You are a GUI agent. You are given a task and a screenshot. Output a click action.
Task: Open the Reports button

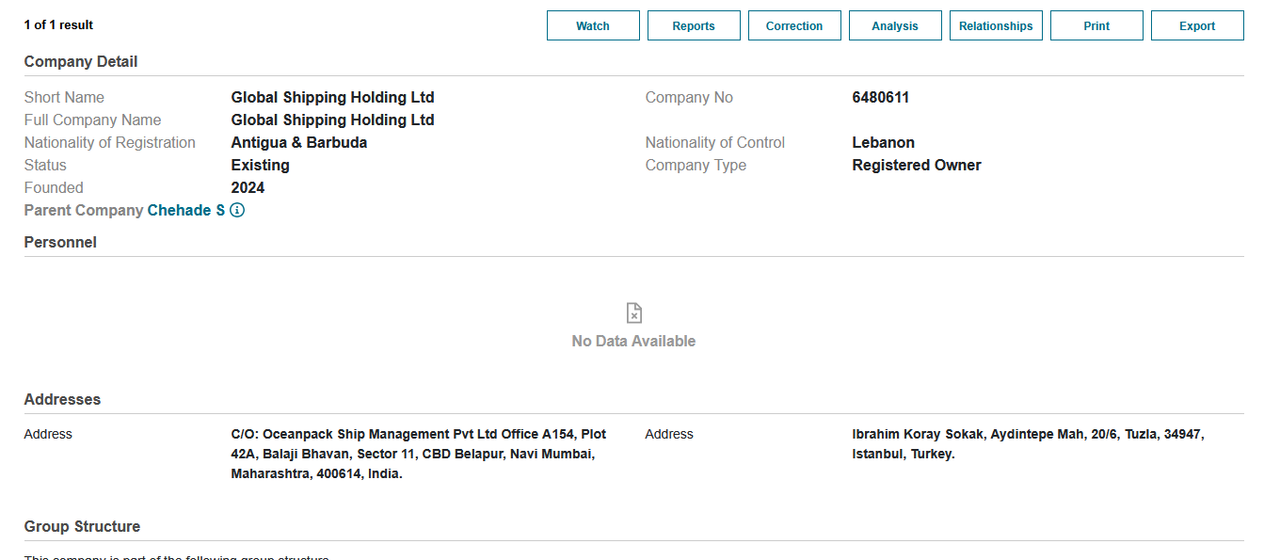tap(694, 26)
